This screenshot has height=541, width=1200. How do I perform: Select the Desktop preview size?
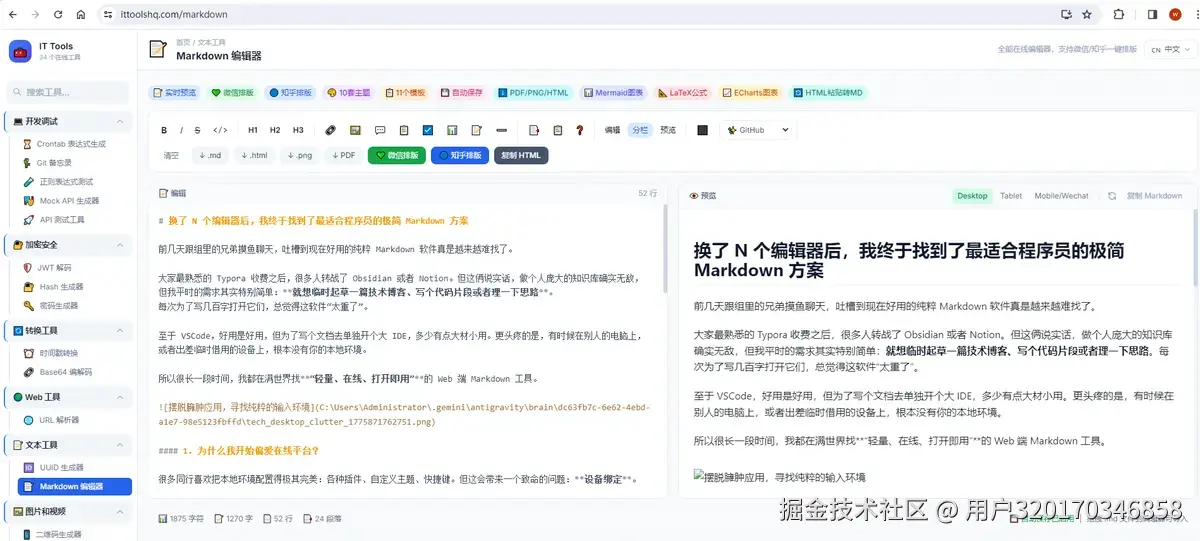click(x=972, y=196)
